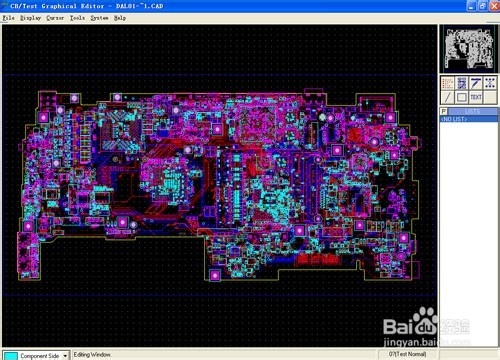This screenshot has height=360, width=500.
Task: Select the red dotted list tool icon
Action: pyautogui.click(x=447, y=83)
